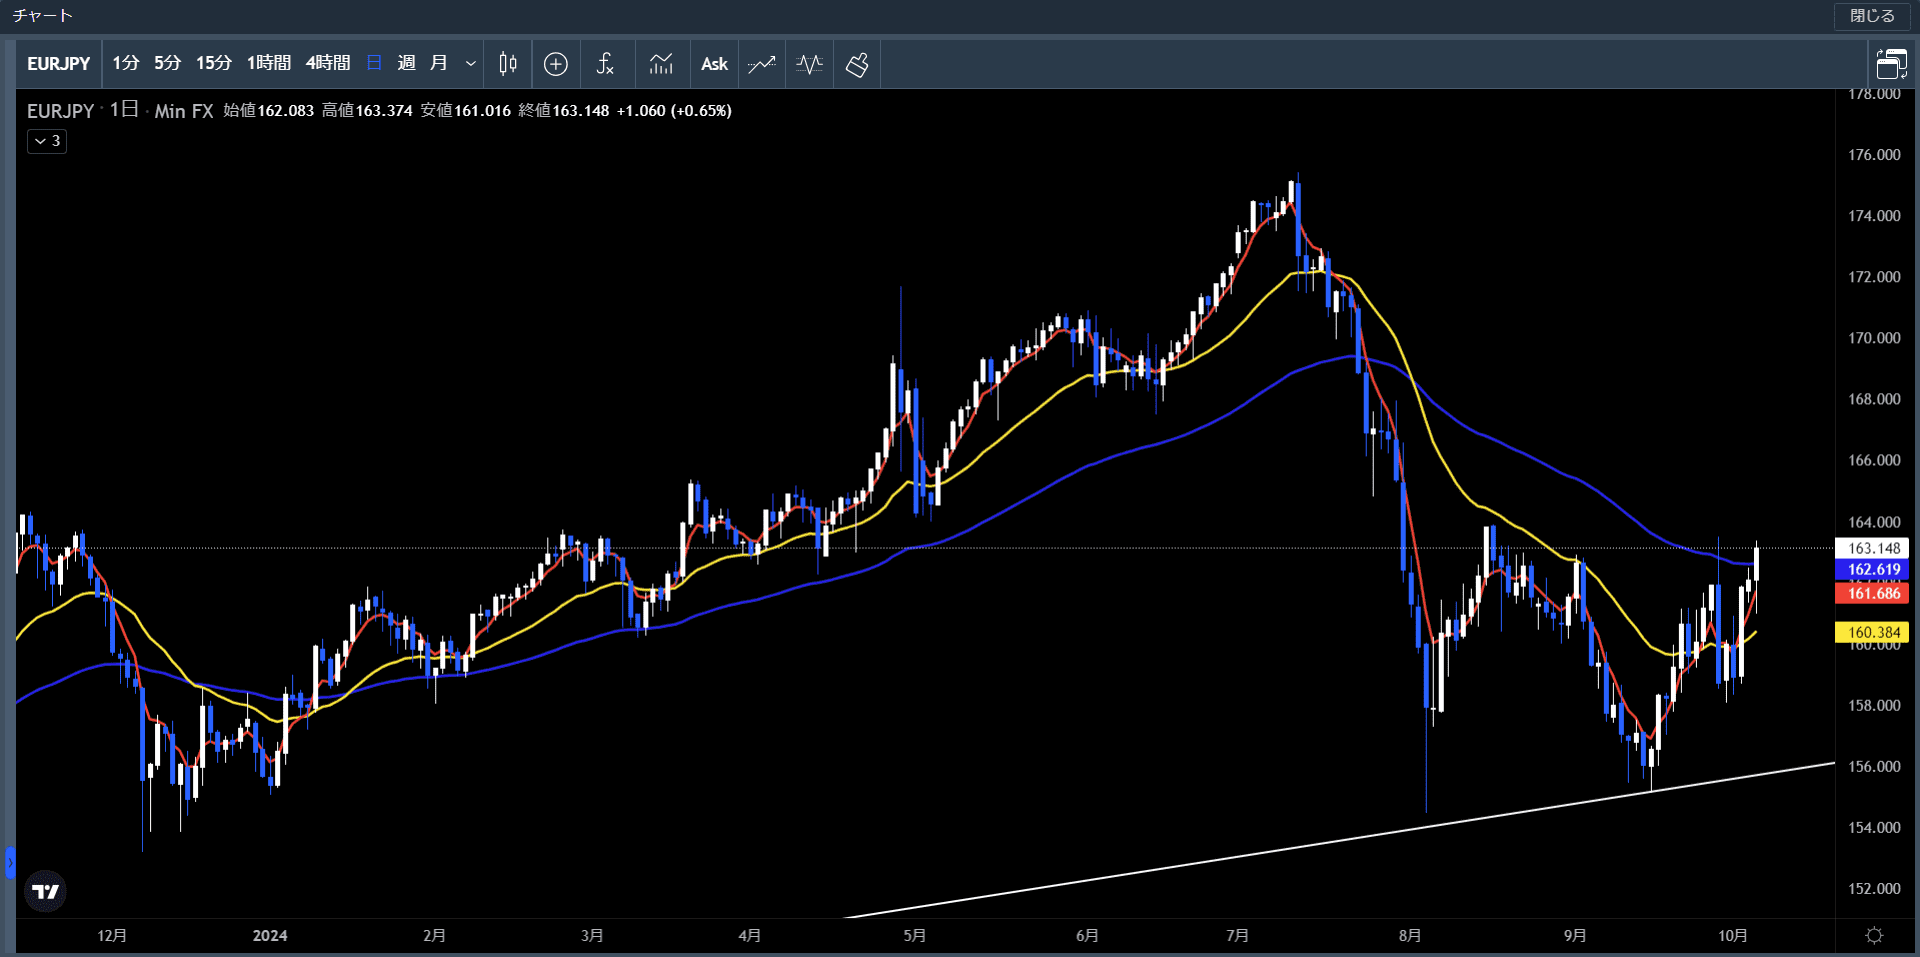Image resolution: width=1920 pixels, height=957 pixels.
Task: Toggle Ask price display
Action: click(714, 64)
